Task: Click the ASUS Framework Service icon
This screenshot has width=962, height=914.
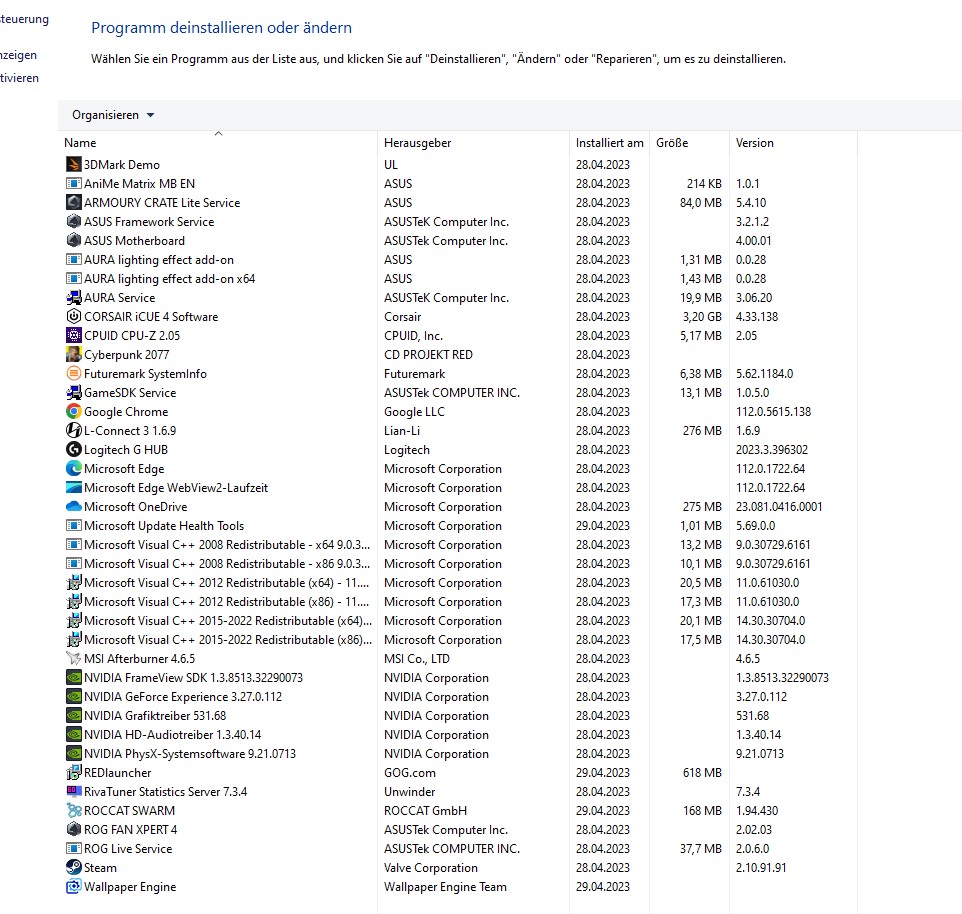Action: click(74, 221)
